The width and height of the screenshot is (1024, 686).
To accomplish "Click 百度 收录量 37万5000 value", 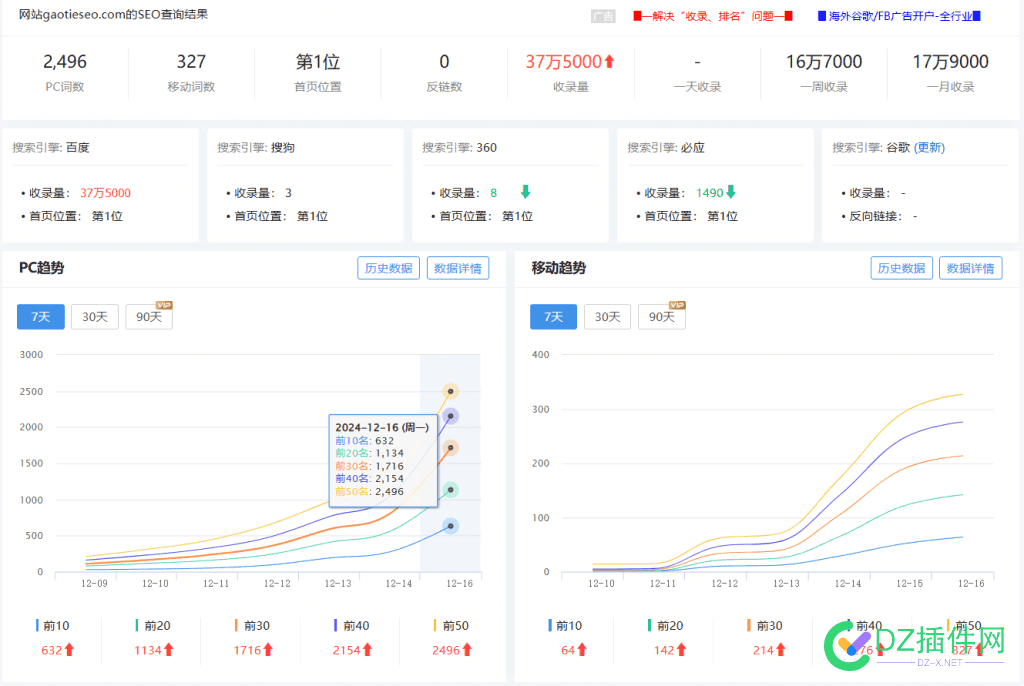I will pyautogui.click(x=105, y=193).
